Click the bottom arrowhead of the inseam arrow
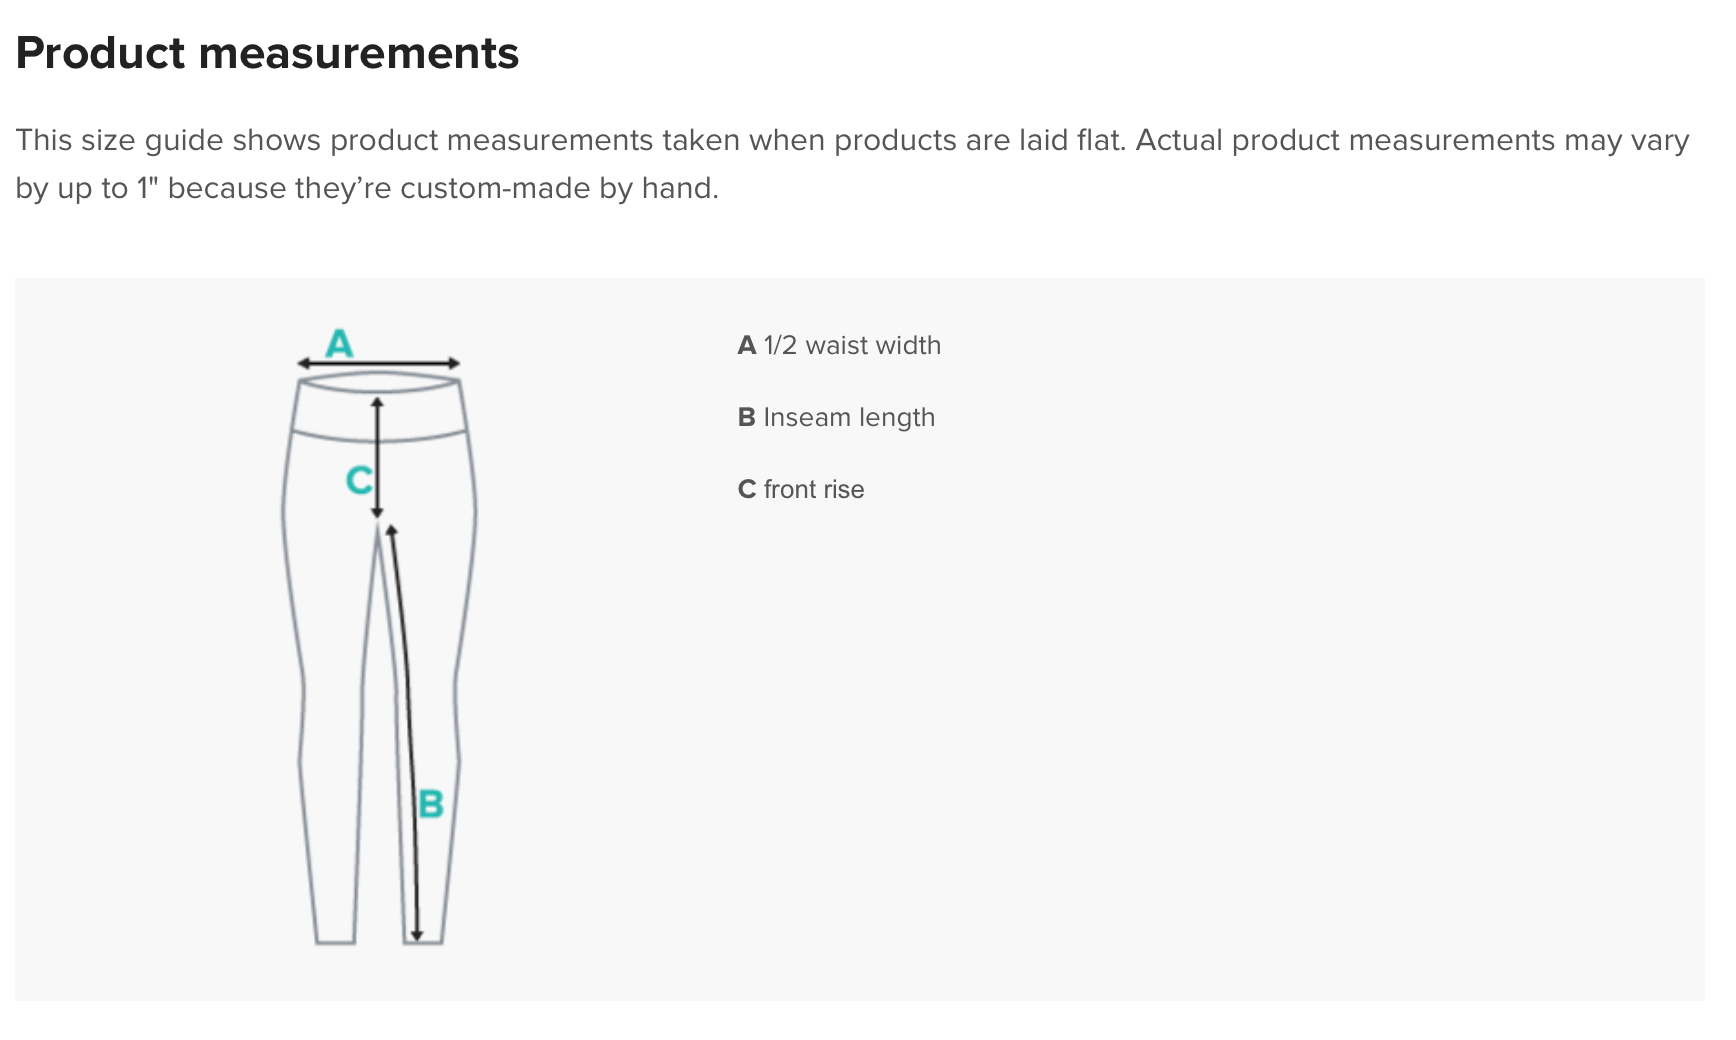The width and height of the screenshot is (1736, 1040). tap(417, 935)
